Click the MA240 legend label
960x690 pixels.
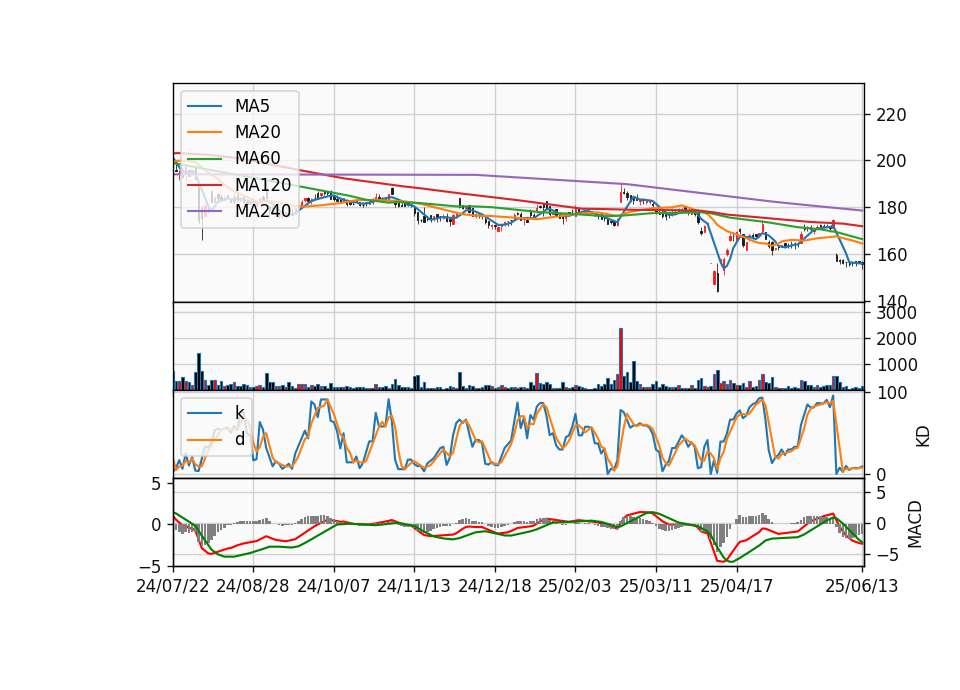click(x=263, y=211)
